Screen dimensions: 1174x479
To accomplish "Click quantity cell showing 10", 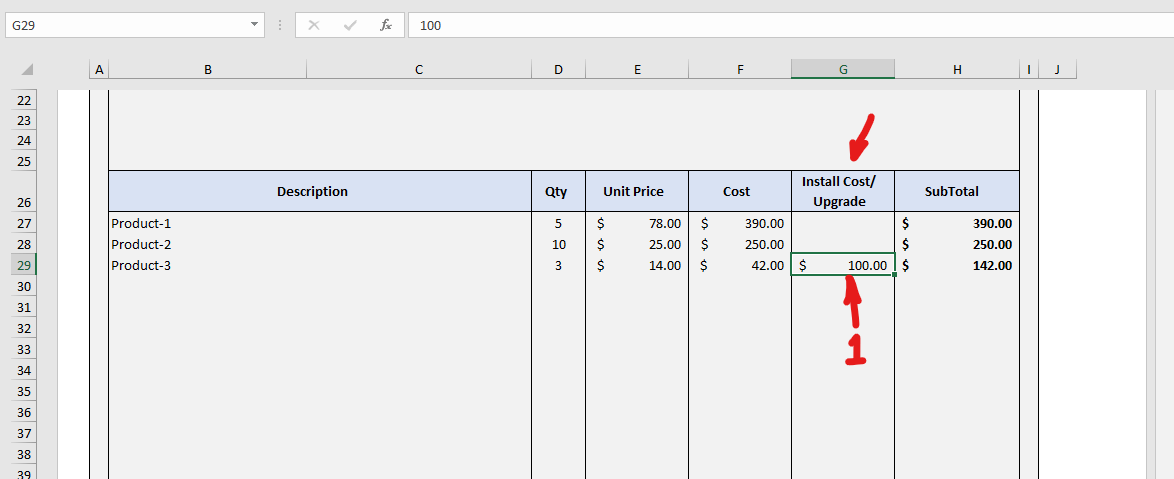I will [x=559, y=244].
